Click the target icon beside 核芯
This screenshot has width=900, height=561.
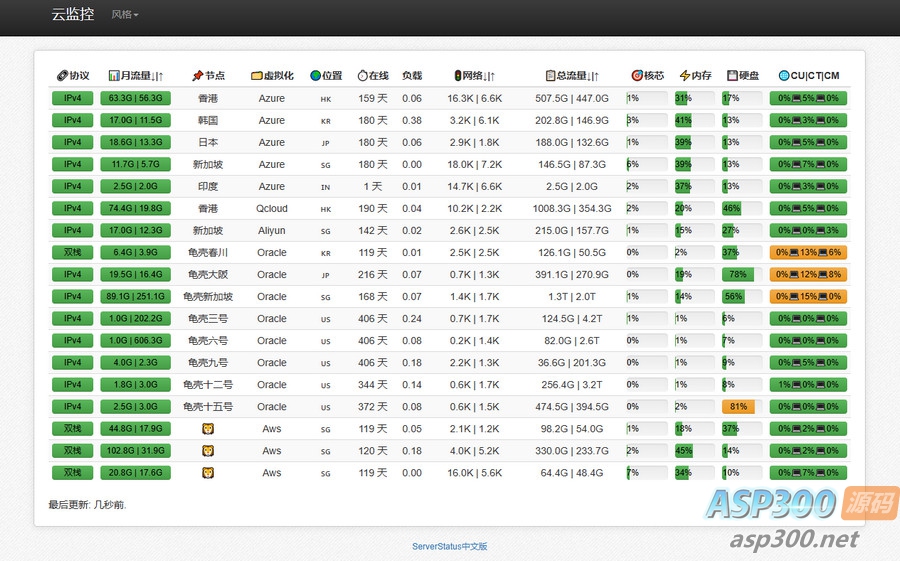click(637, 76)
